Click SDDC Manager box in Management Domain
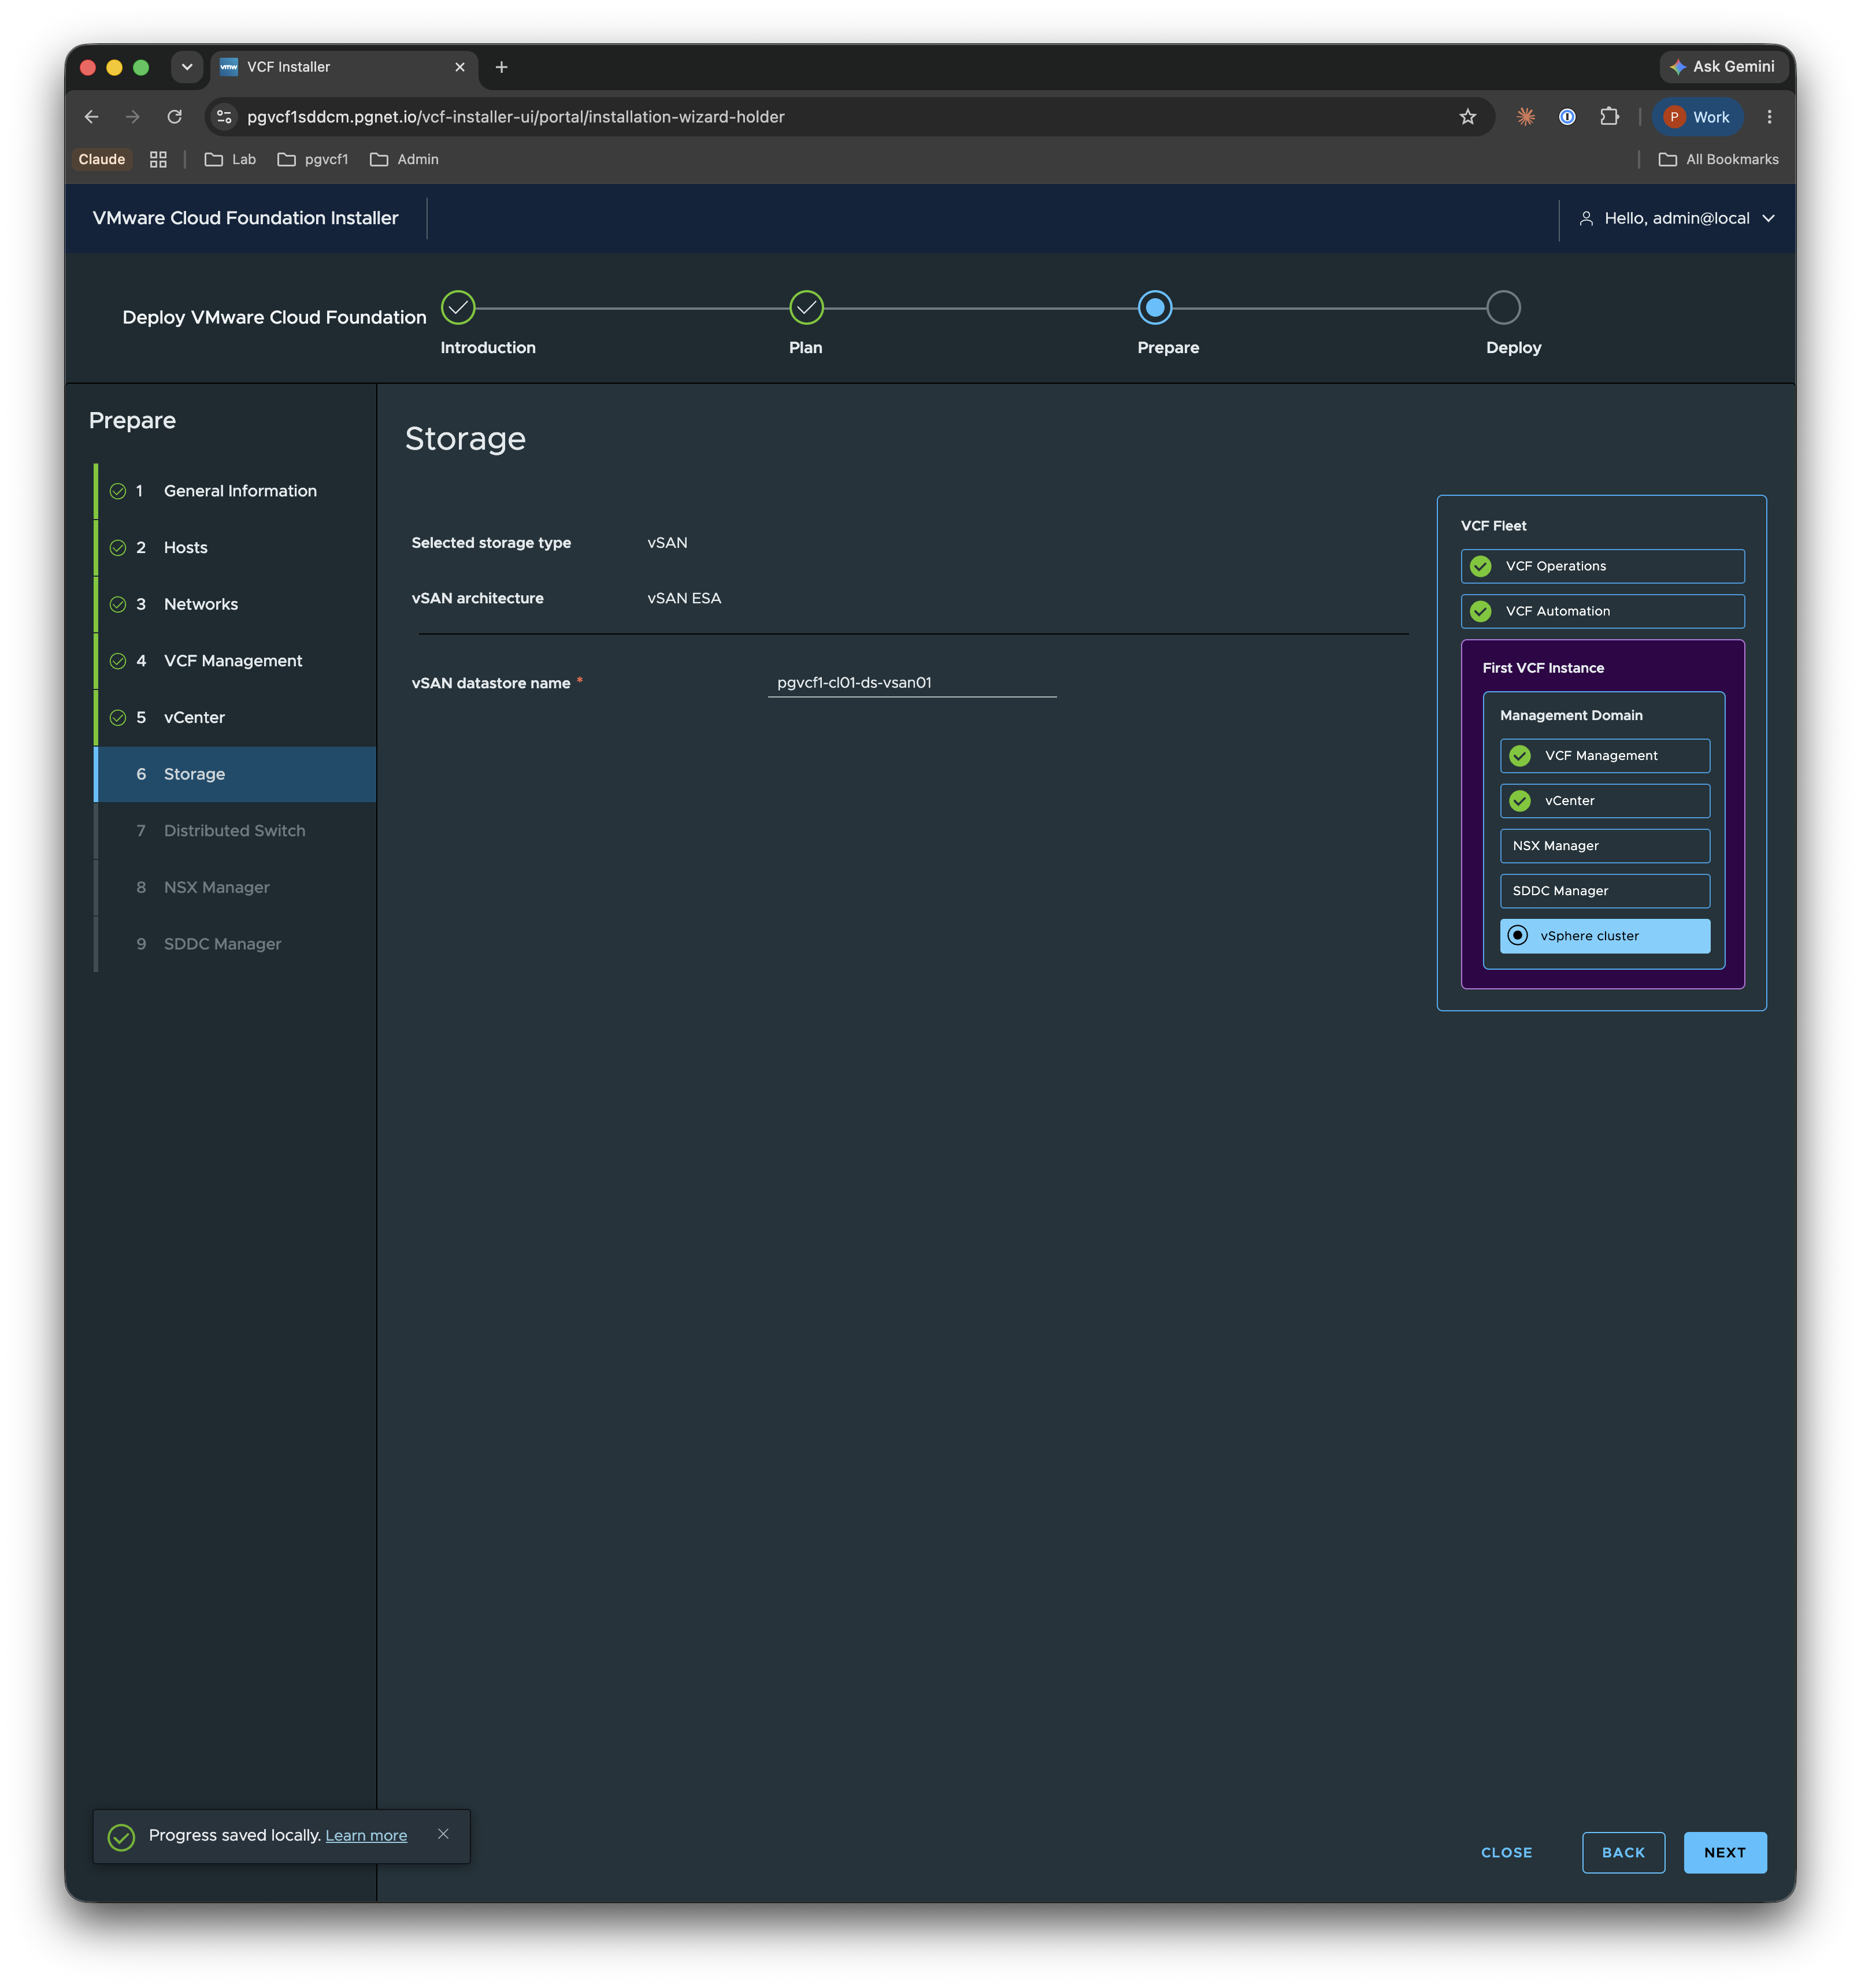The width and height of the screenshot is (1861, 1988). click(x=1604, y=891)
